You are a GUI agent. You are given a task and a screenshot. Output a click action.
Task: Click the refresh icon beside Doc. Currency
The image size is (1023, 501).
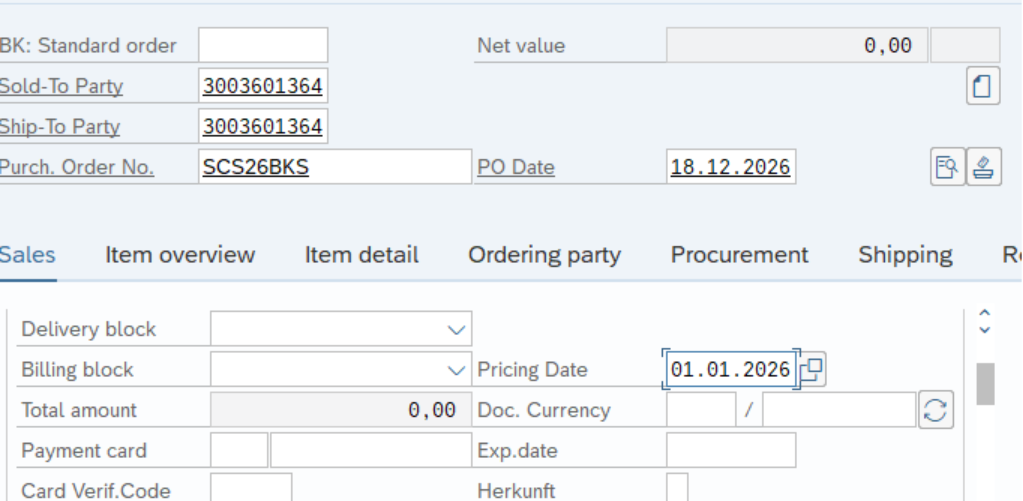[x=936, y=410]
